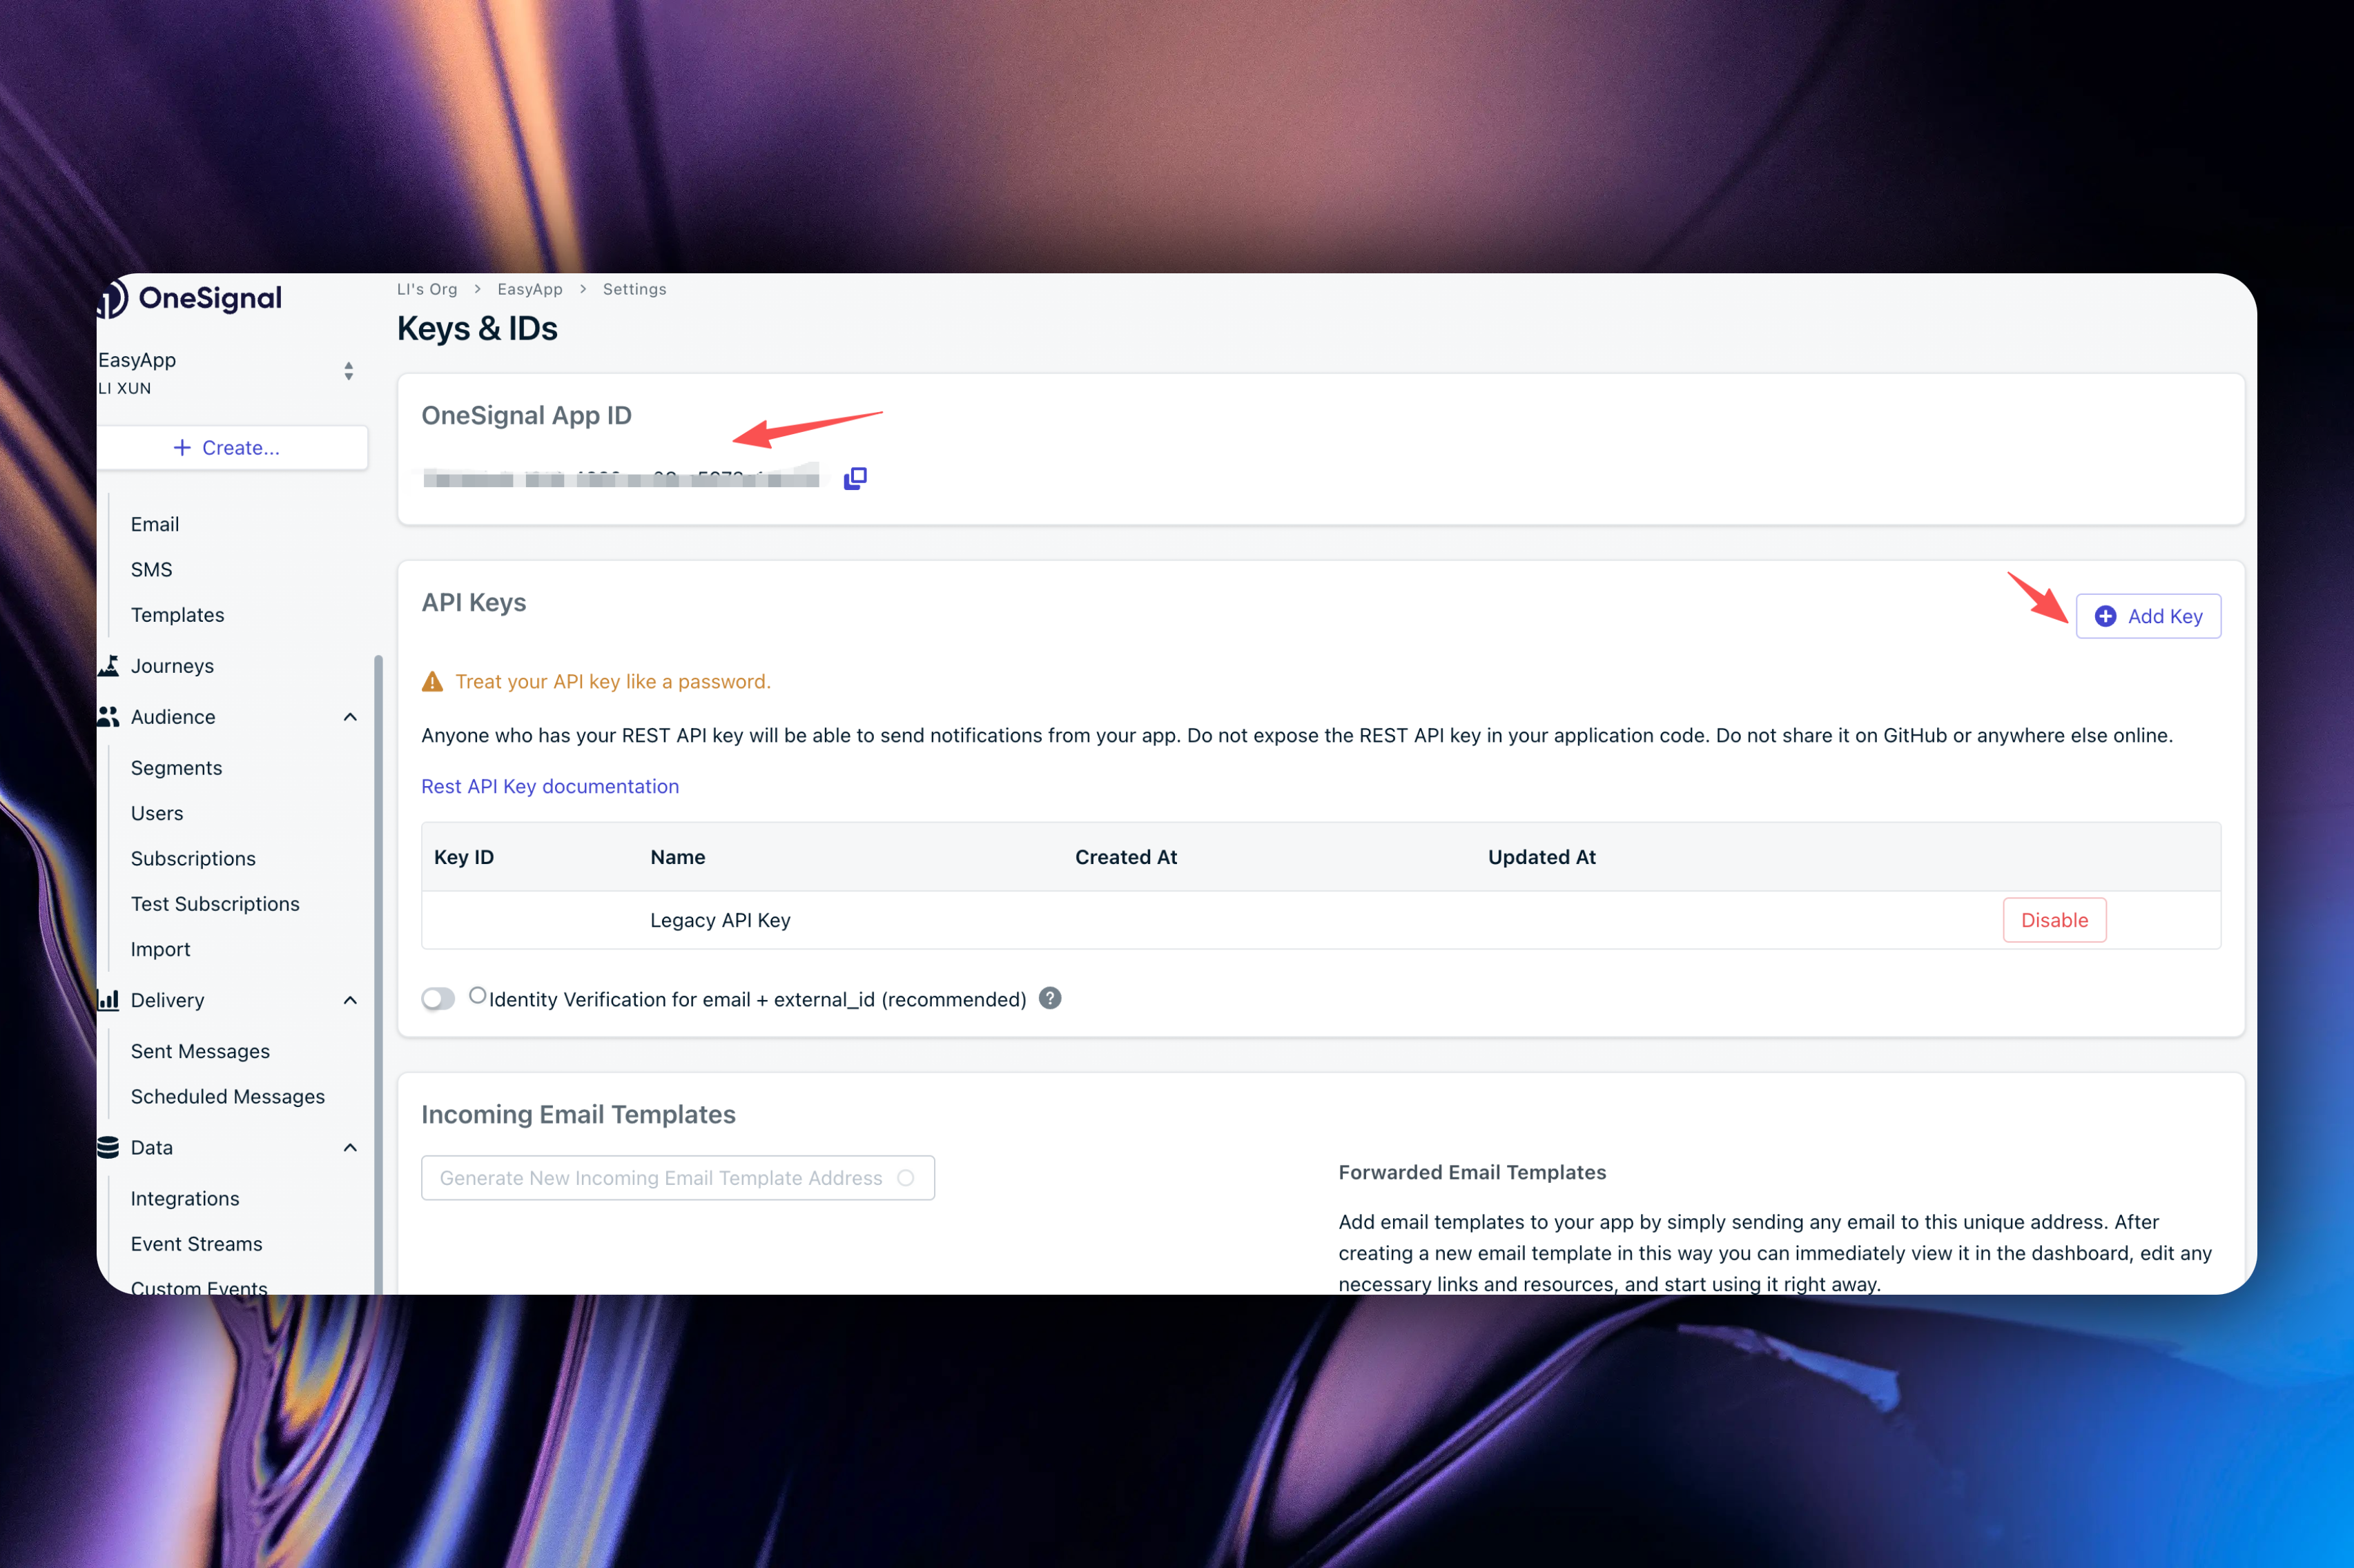Collapse the Audience section chevron
The width and height of the screenshot is (2354, 1568).
(x=350, y=717)
